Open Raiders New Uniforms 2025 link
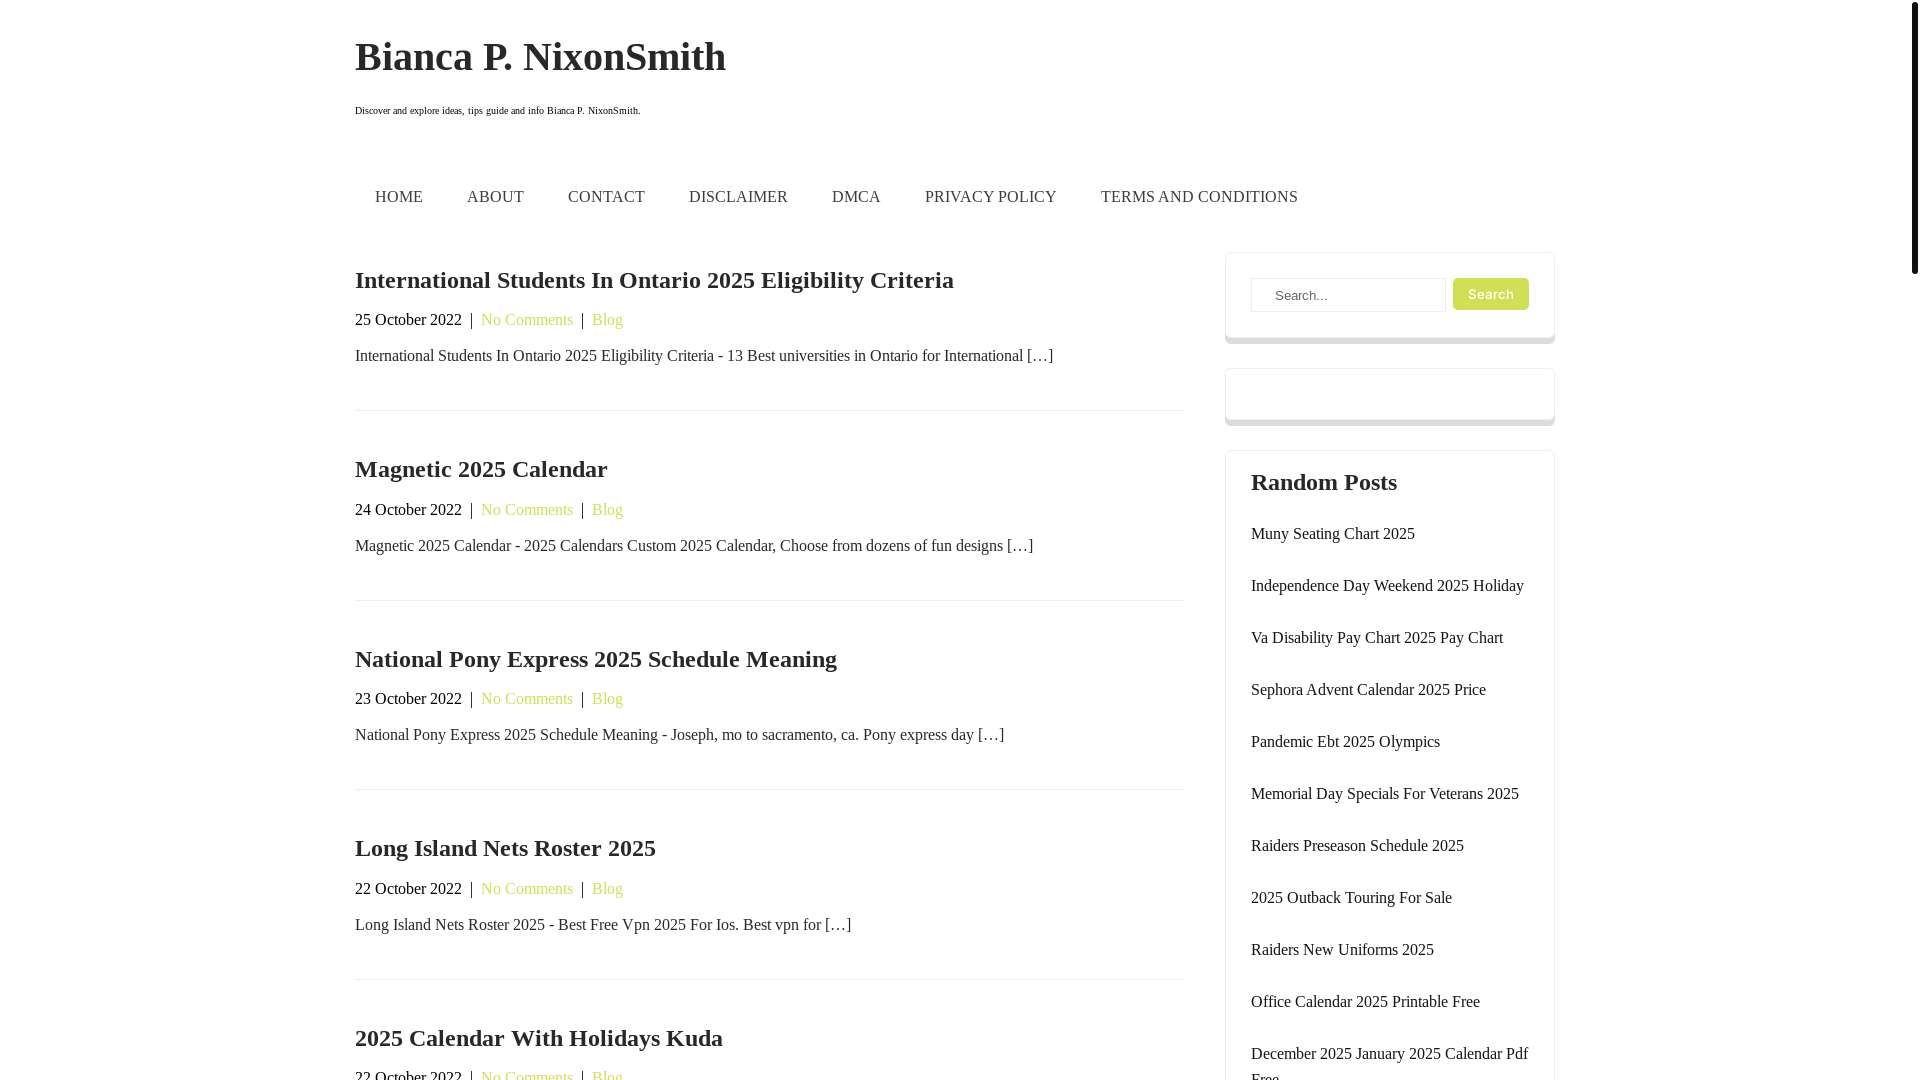This screenshot has width=1920, height=1080. click(x=1342, y=950)
